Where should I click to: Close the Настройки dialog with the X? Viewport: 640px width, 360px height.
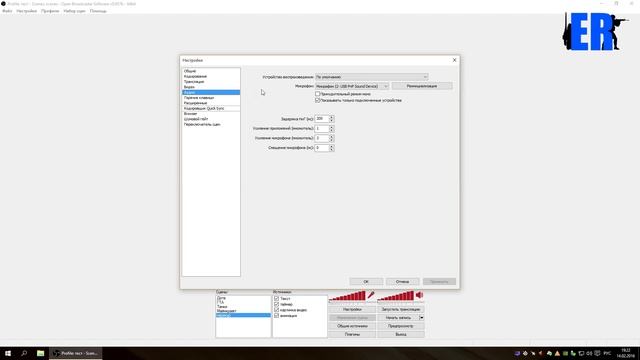tap(454, 60)
